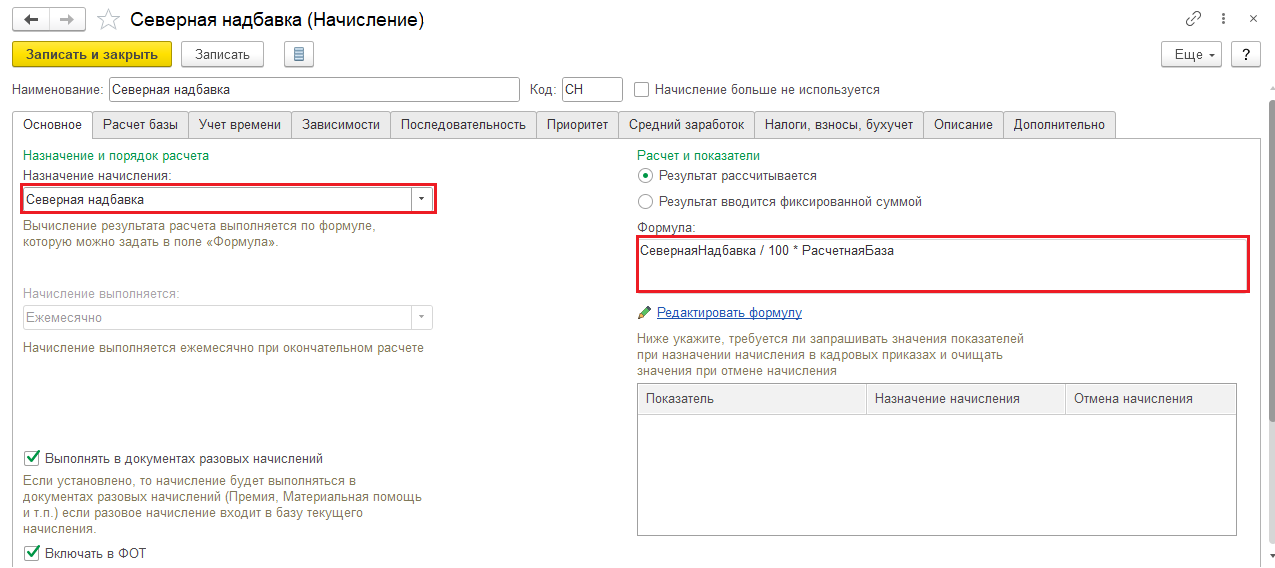This screenshot has height=568, width=1275.
Task: Open the vertical dots options menu
Action: pyautogui.click(x=1223, y=19)
